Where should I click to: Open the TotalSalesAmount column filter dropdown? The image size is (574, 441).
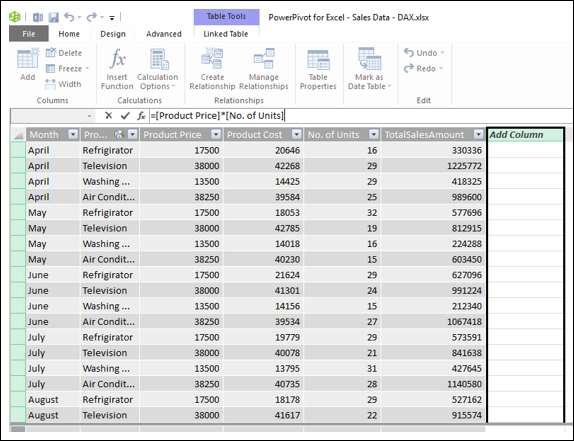coord(478,134)
